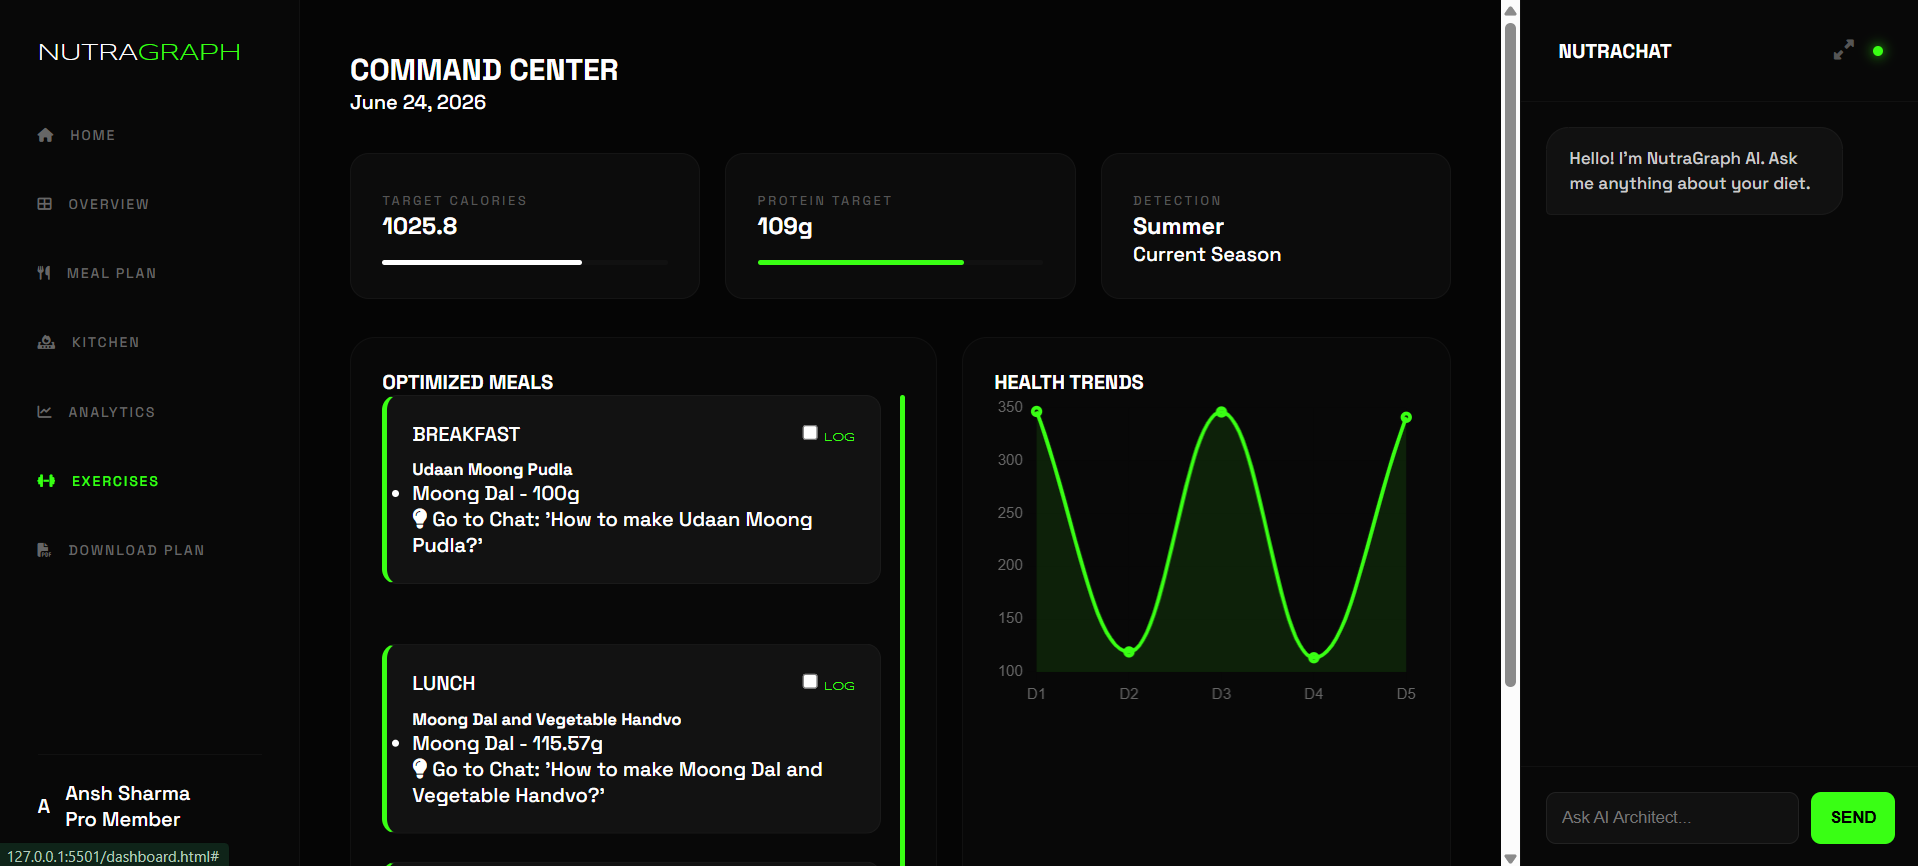Click the SEND button in NutraChat
The image size is (1918, 866).
click(1852, 818)
